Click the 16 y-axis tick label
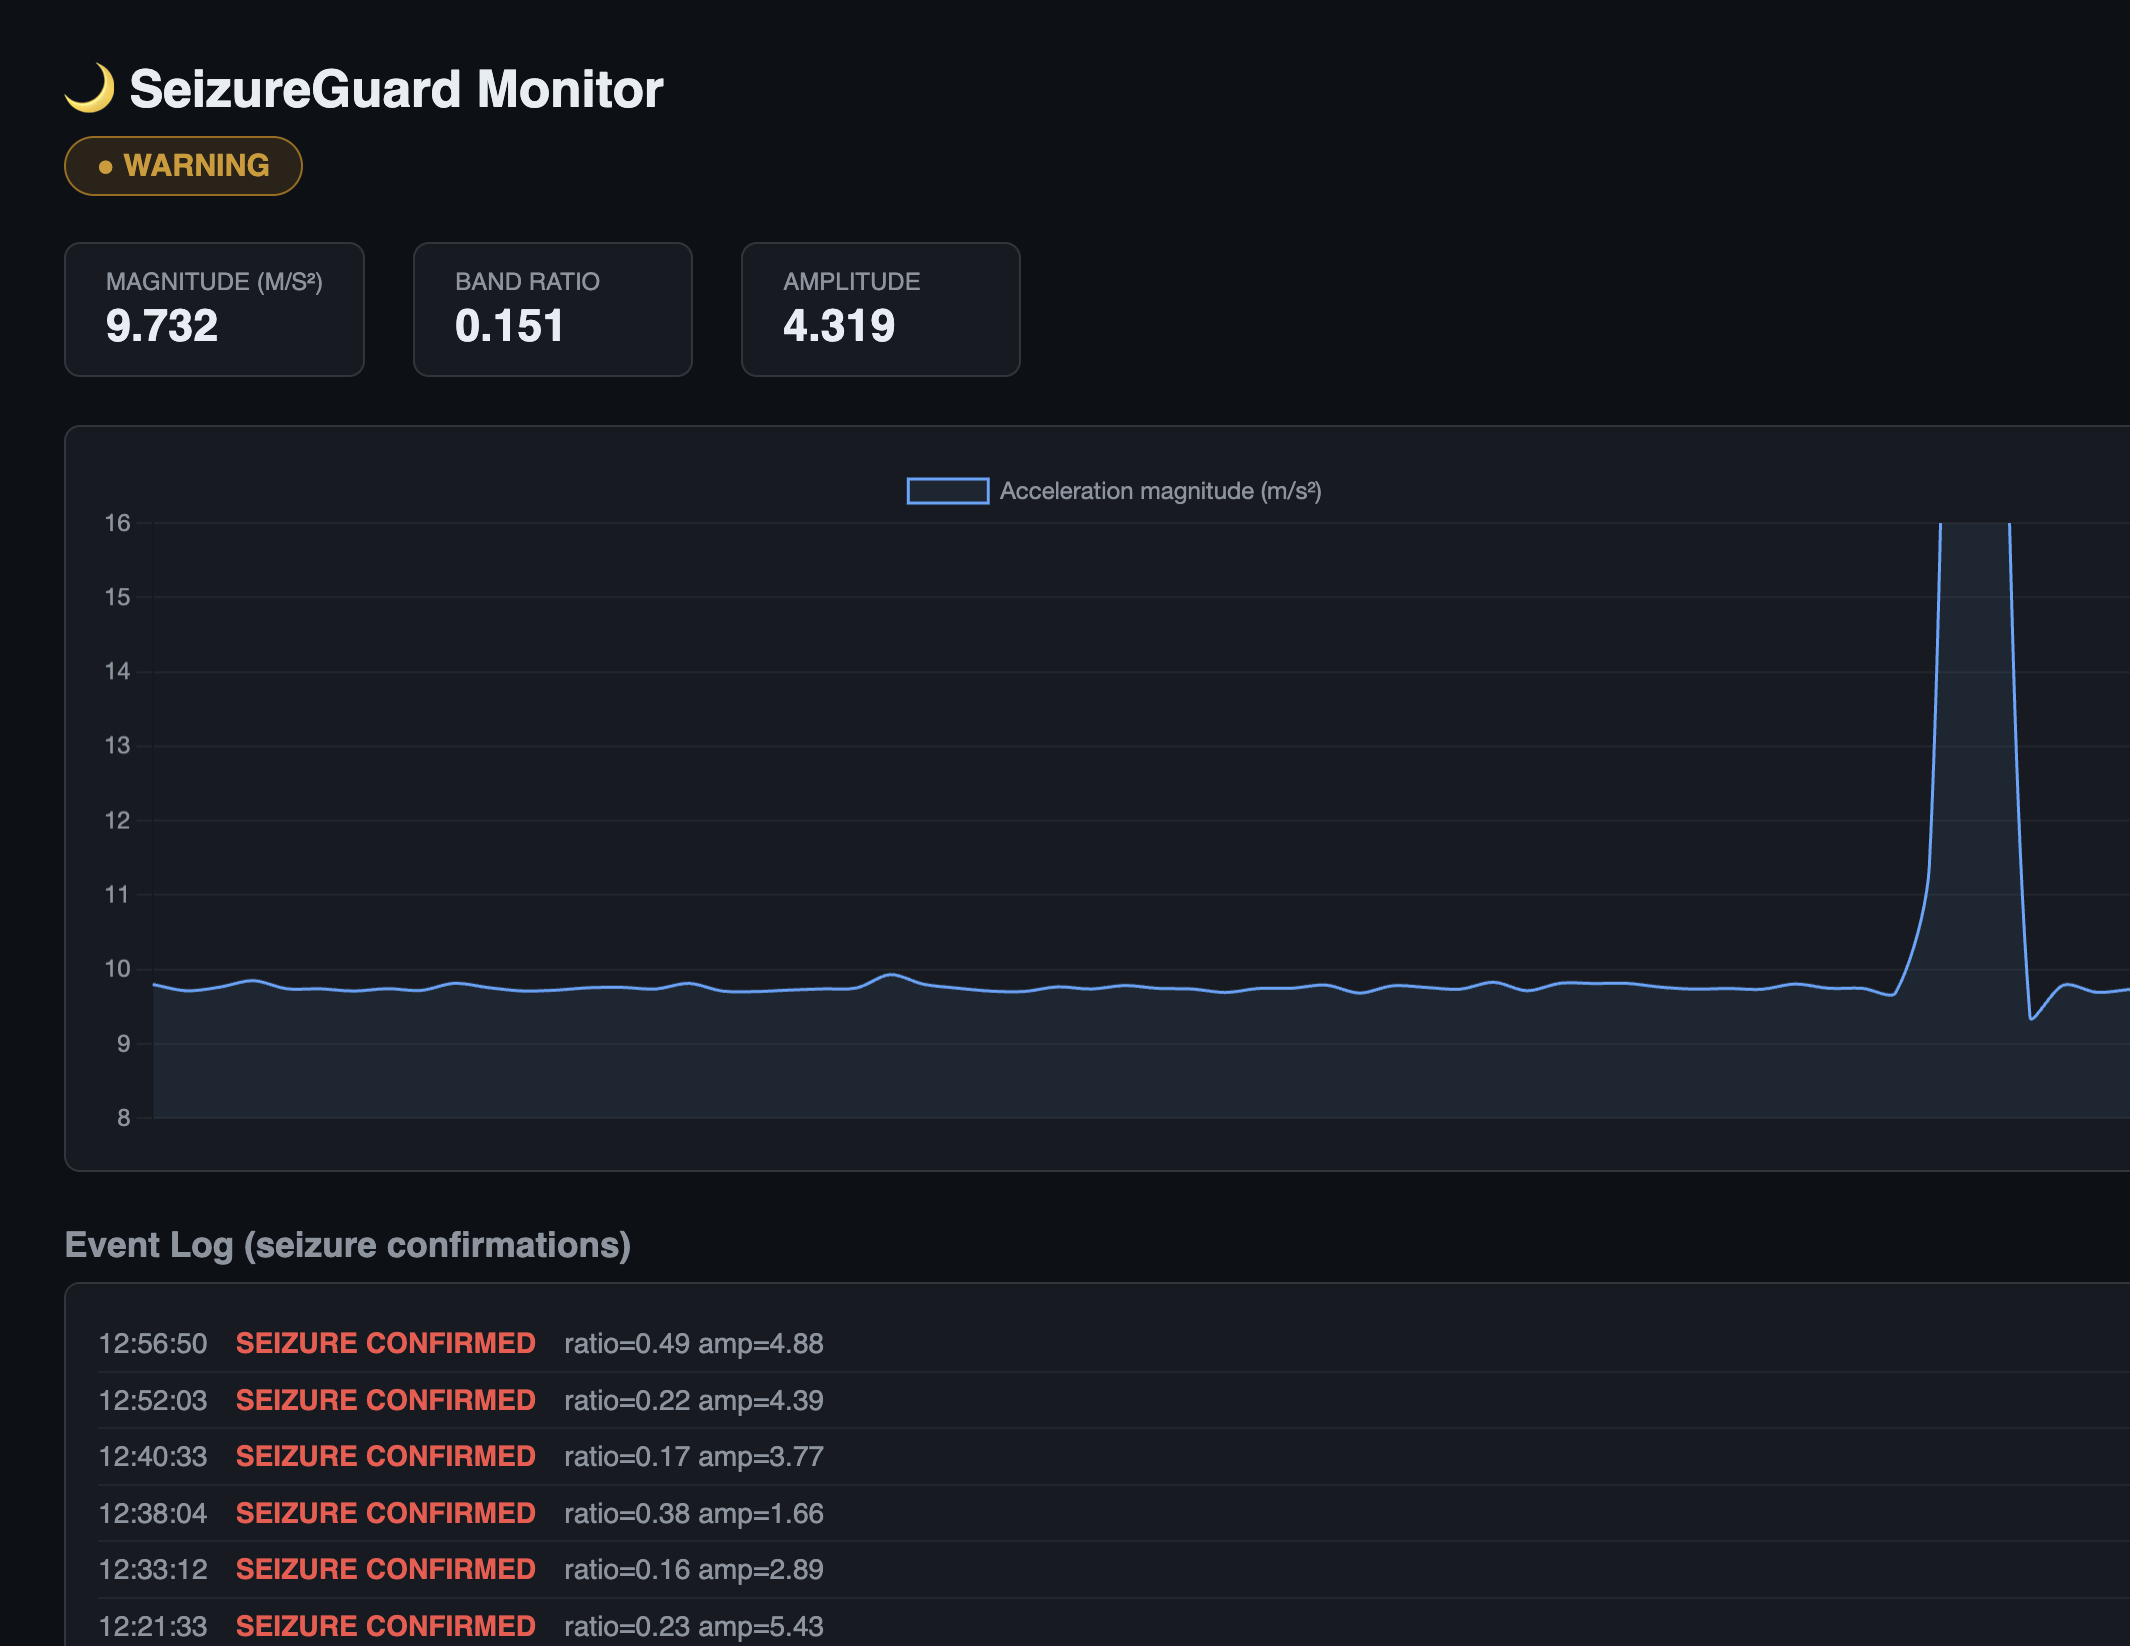Image resolution: width=2130 pixels, height=1646 pixels. pyautogui.click(x=117, y=523)
